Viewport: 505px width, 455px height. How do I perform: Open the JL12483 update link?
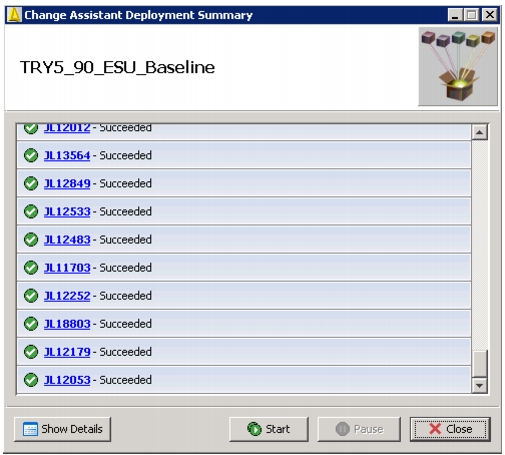(67, 239)
